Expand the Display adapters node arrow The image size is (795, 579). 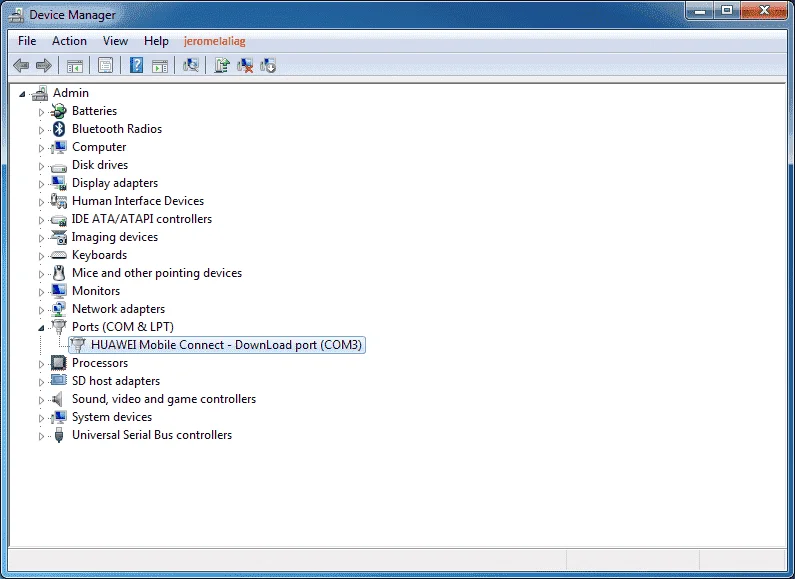tap(41, 184)
